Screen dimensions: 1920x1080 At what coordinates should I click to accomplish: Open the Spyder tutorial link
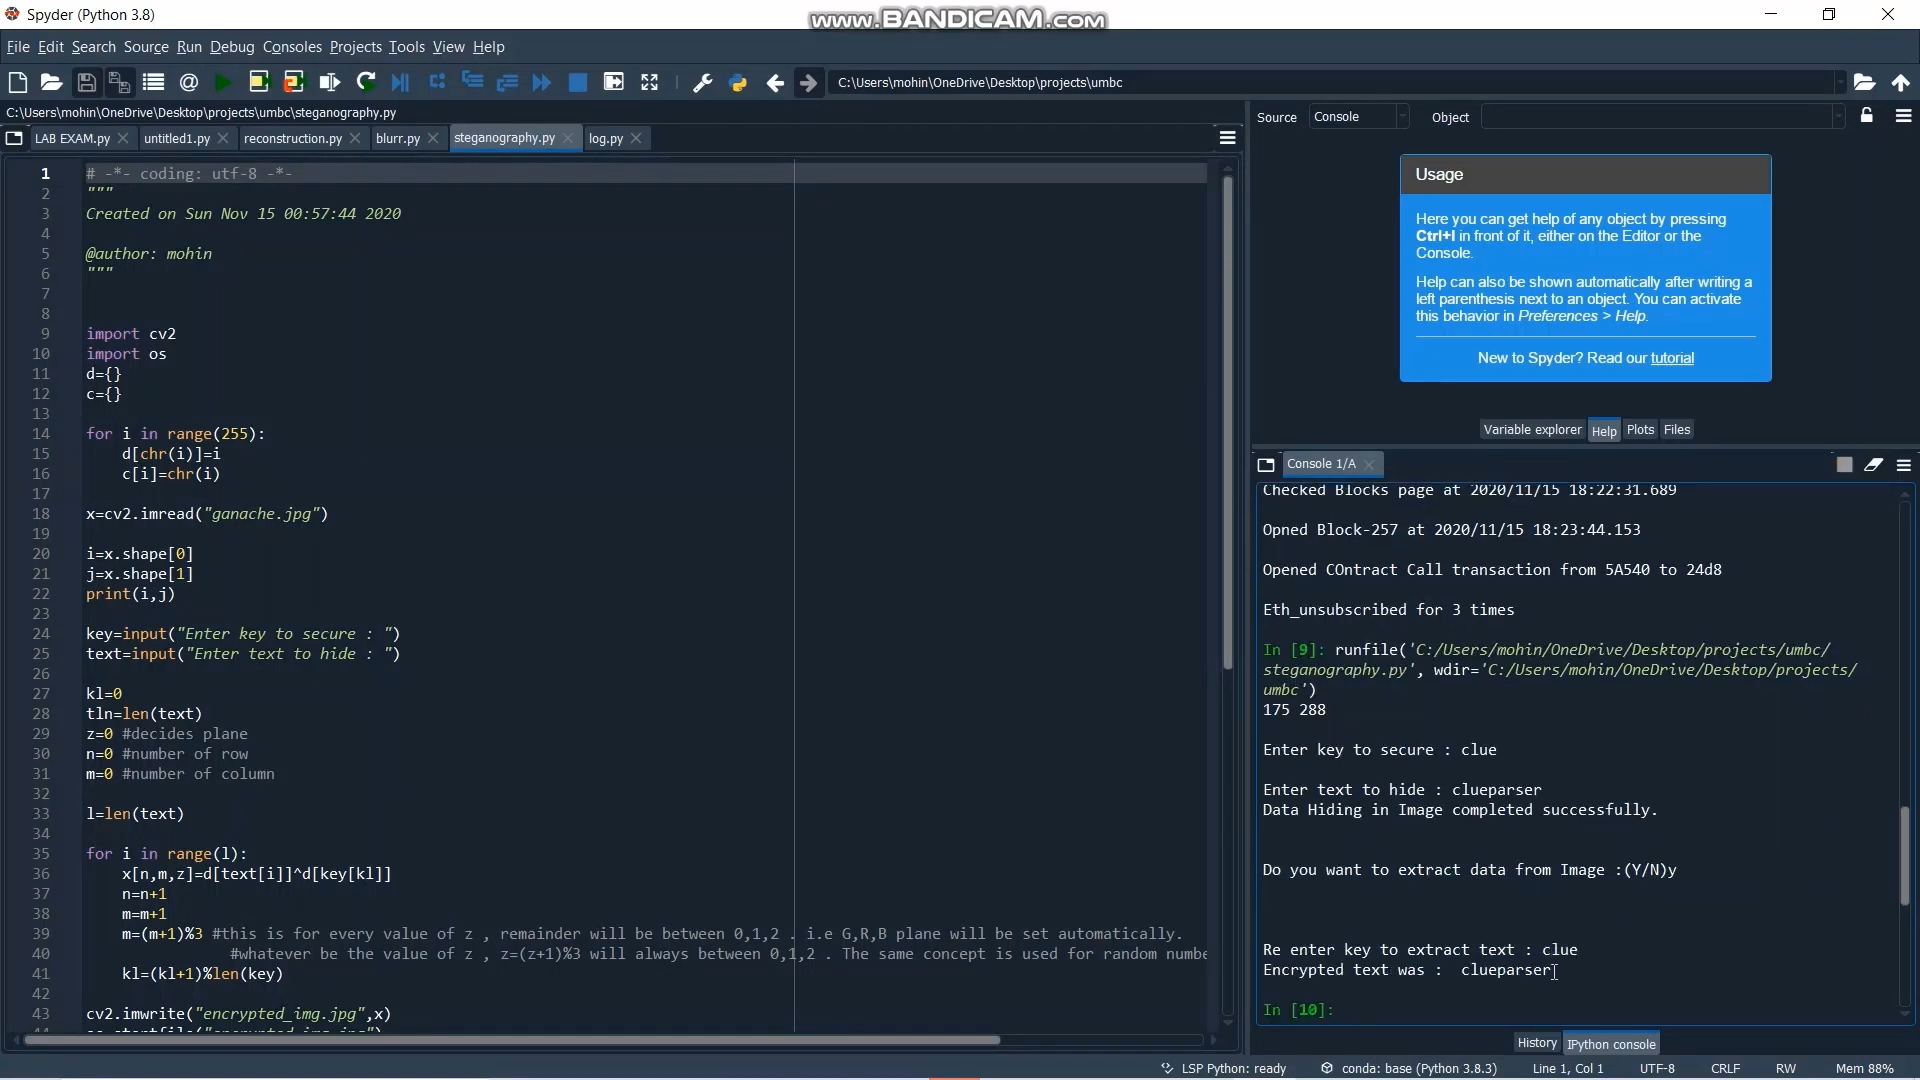[x=1672, y=358]
